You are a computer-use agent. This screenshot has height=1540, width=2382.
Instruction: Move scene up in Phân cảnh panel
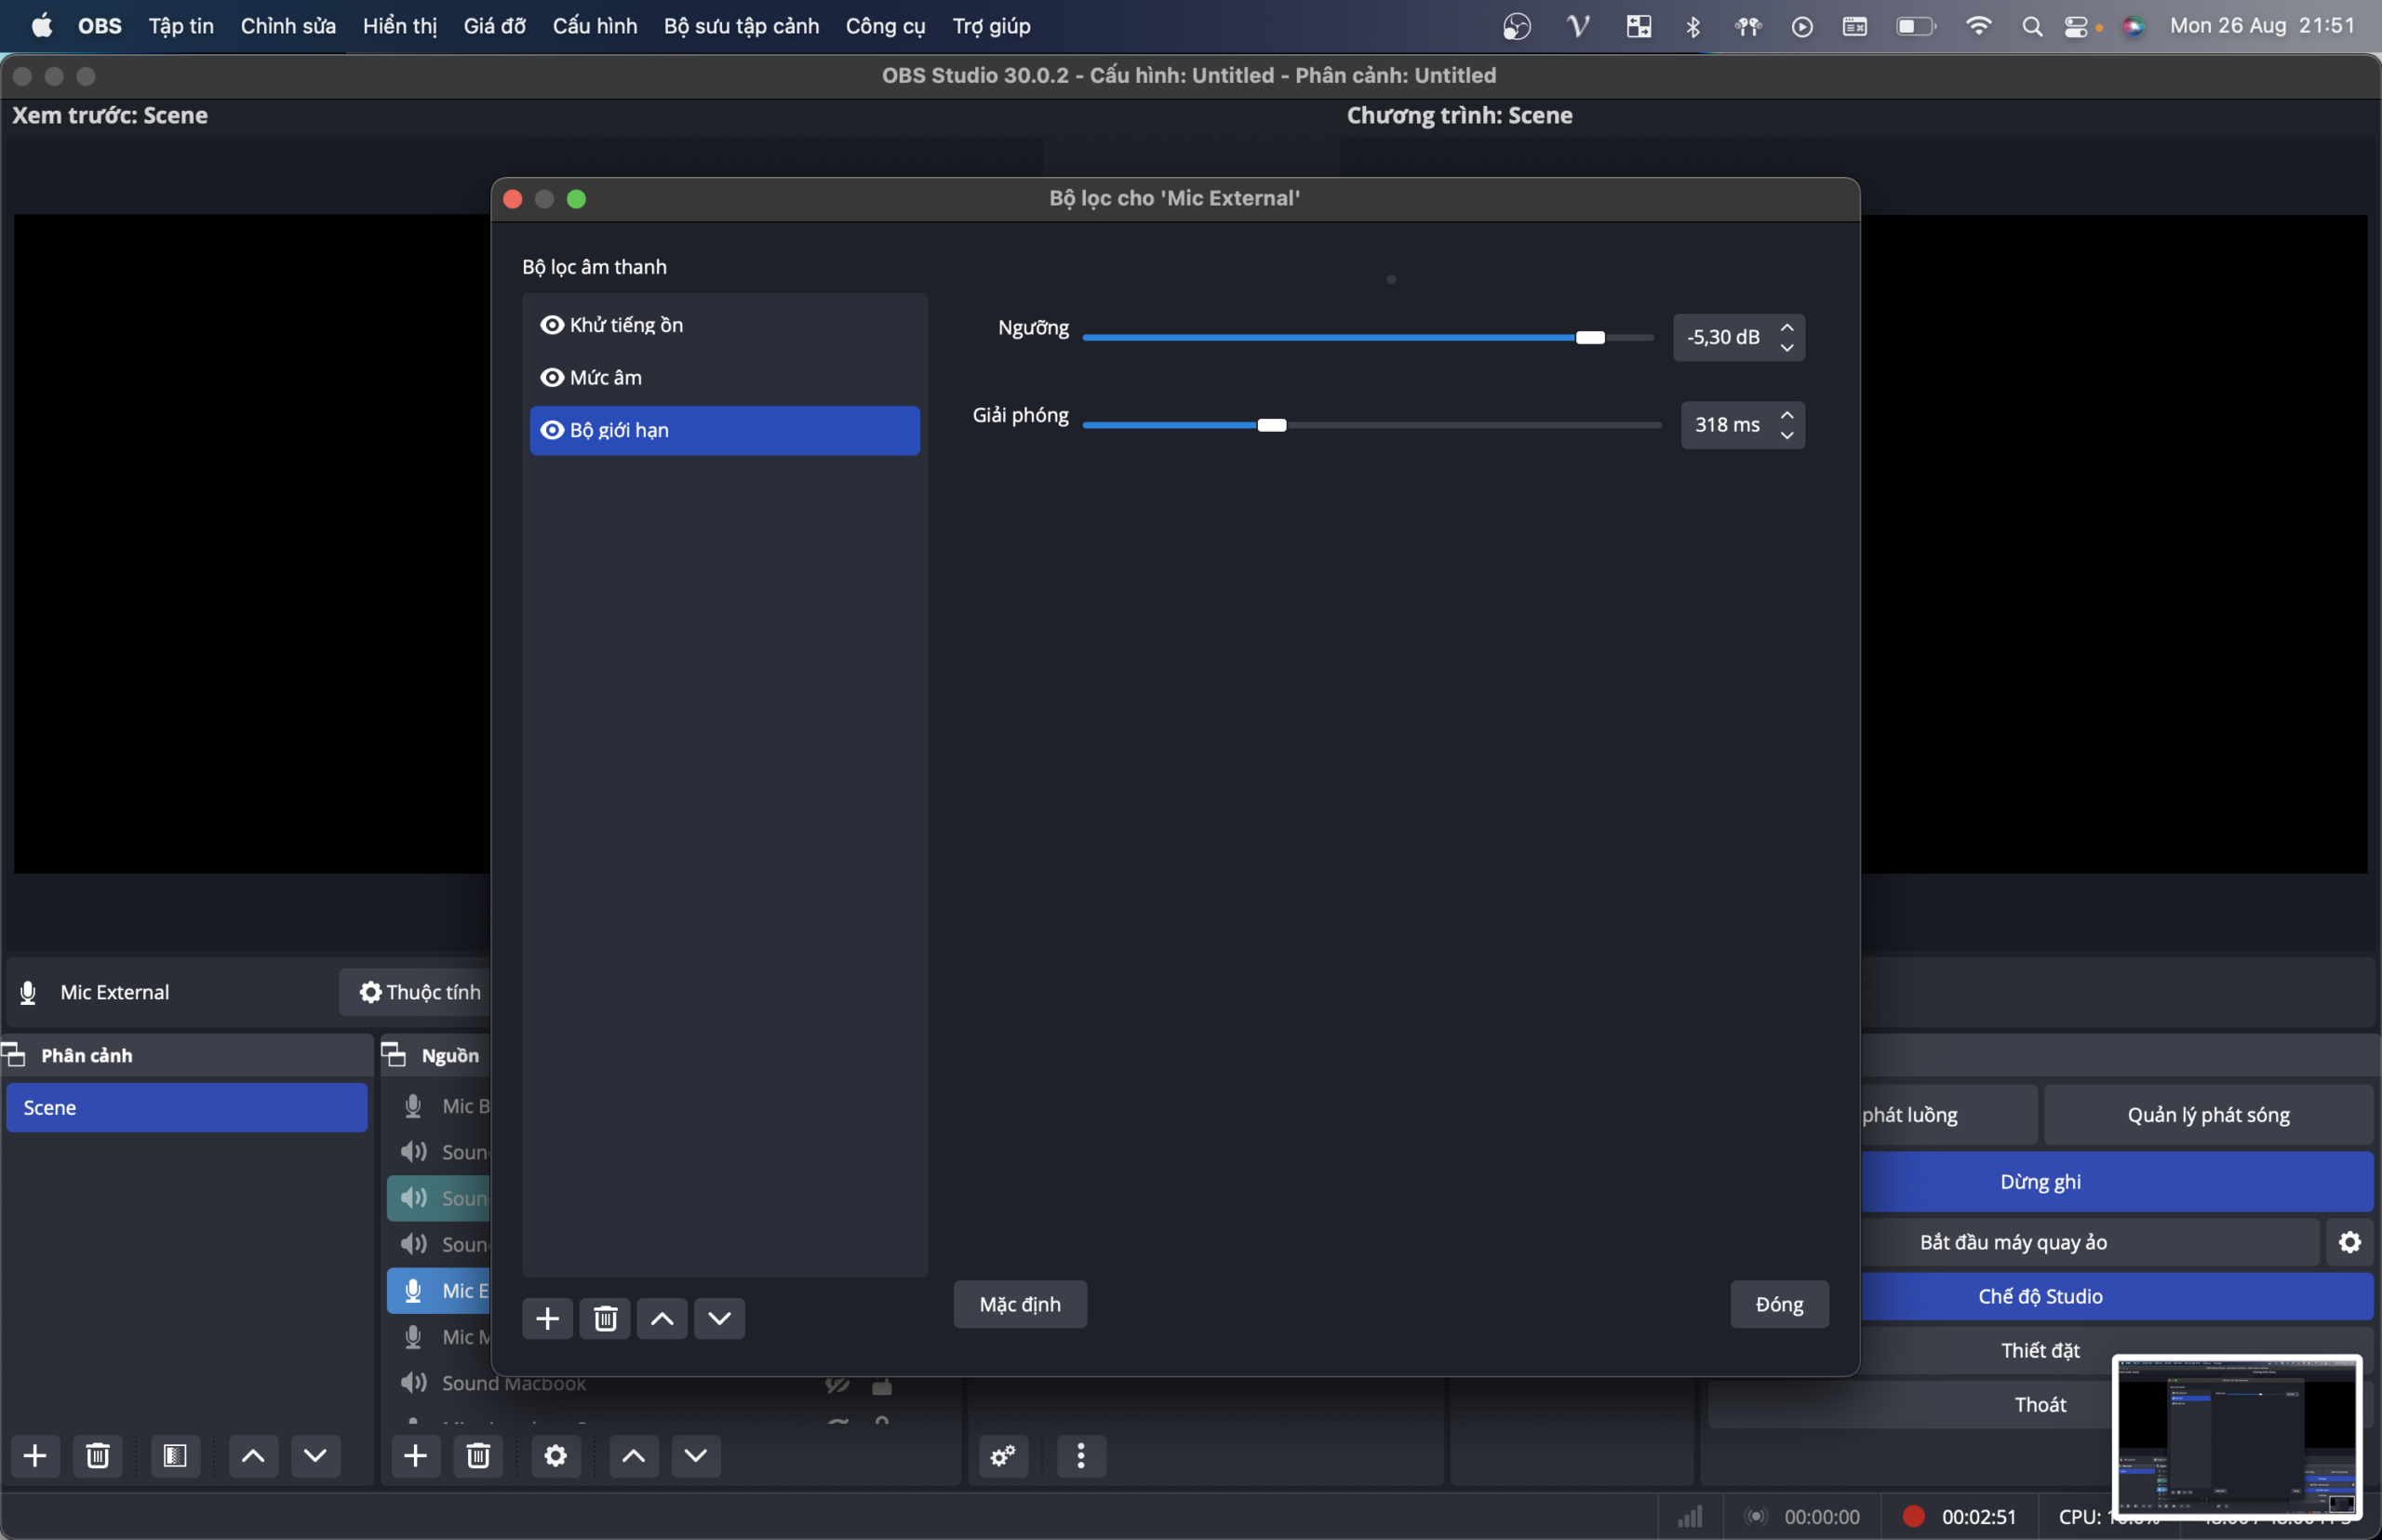click(253, 1456)
